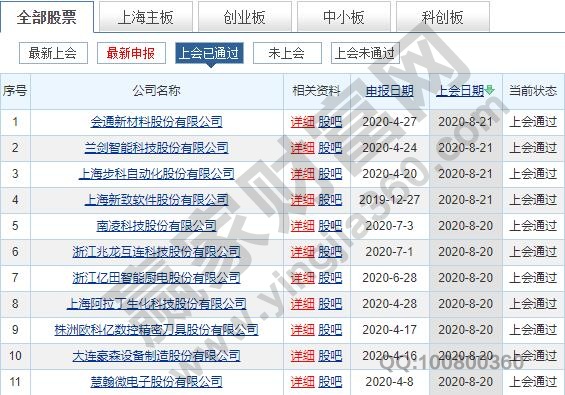Click the 相关资料 column header
This screenshot has height=395, width=565.
(316, 91)
